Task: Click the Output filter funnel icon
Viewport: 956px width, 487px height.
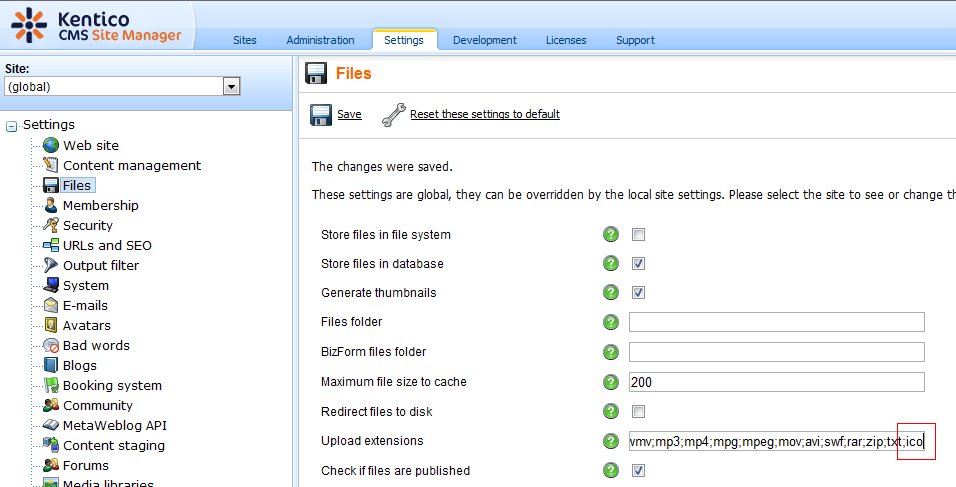Action: pyautogui.click(x=51, y=265)
